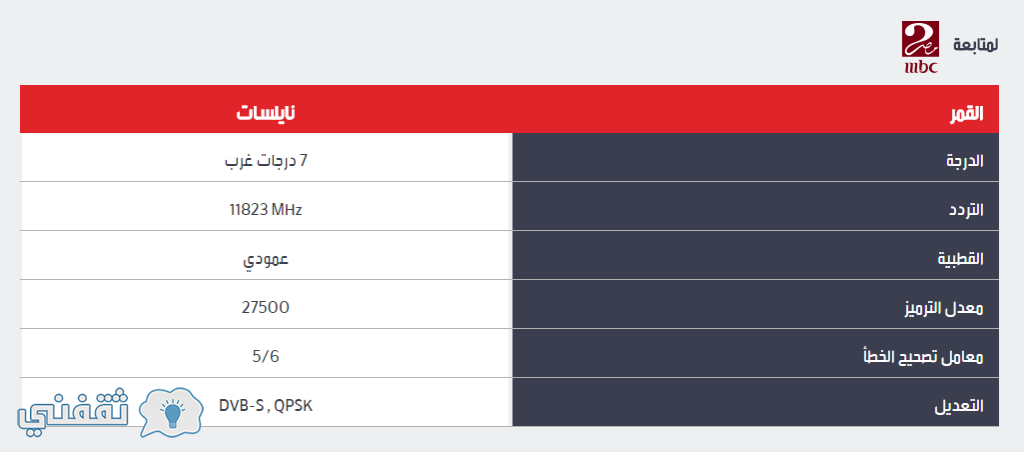Click the القطبية row label
1024x452 pixels.
(x=756, y=255)
